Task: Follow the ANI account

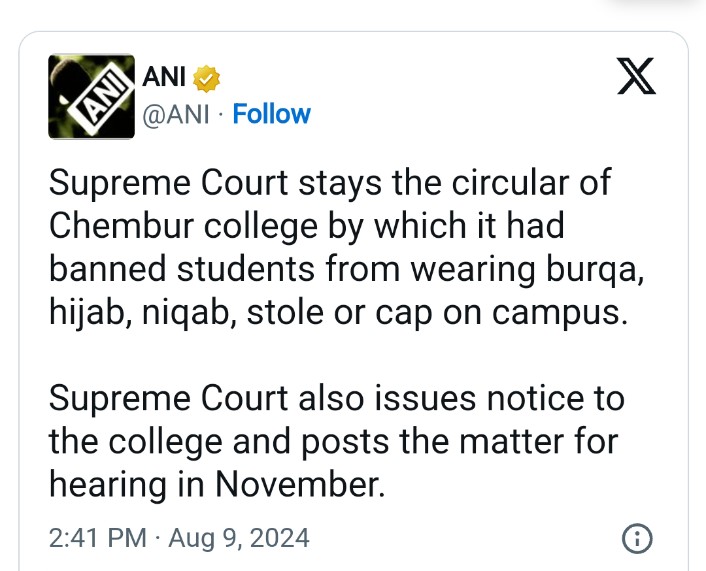Action: click(272, 114)
